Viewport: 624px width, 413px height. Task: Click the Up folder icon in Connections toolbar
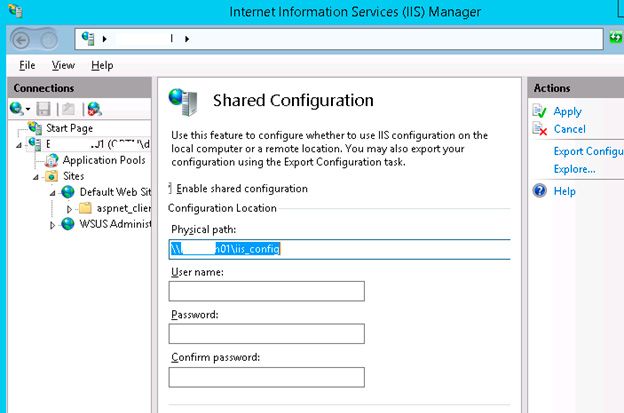click(x=68, y=109)
